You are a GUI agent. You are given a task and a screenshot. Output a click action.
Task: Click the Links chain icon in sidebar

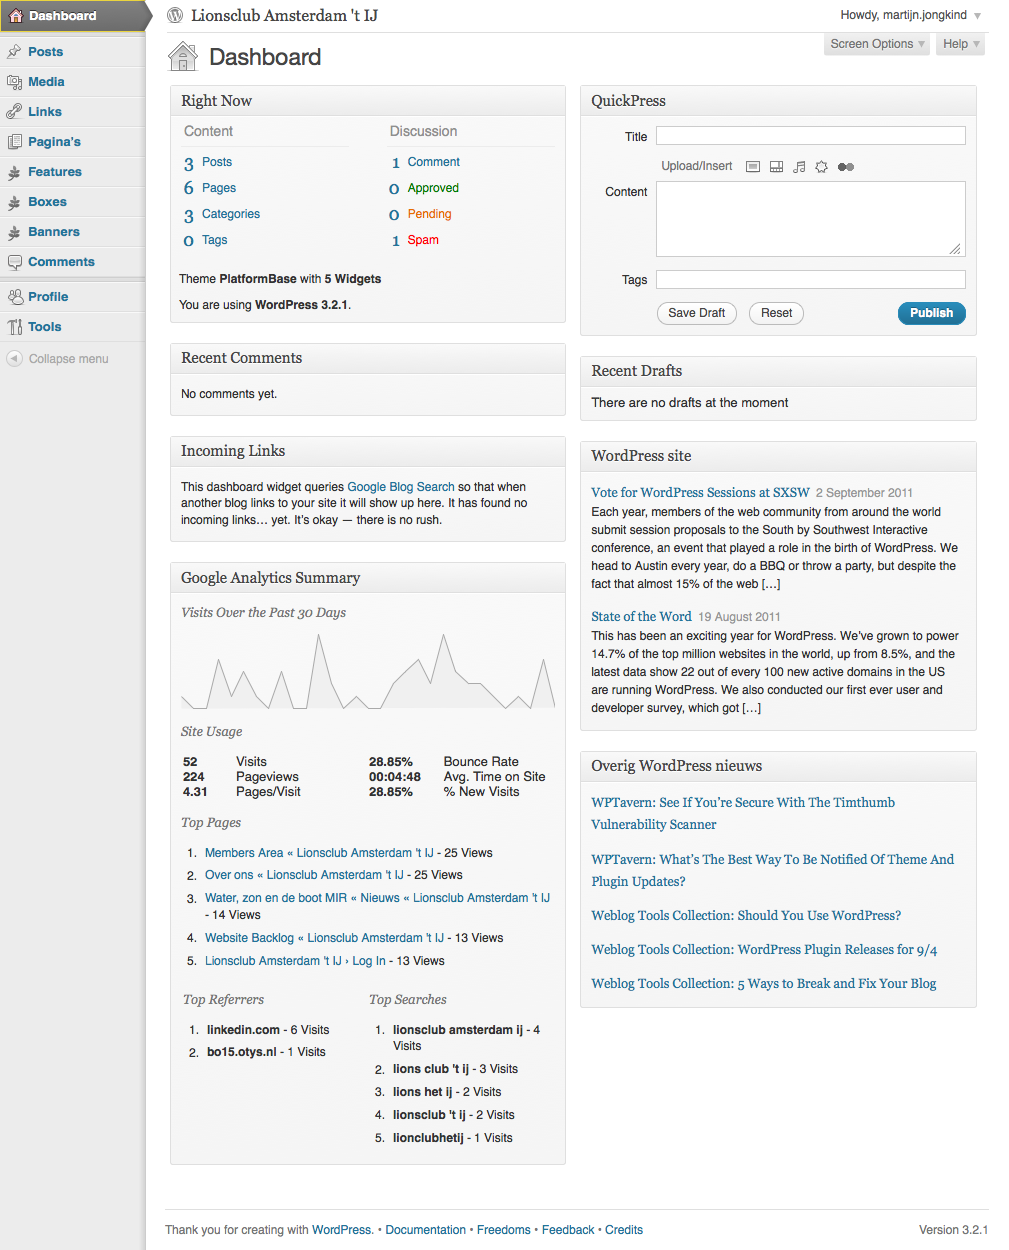[14, 111]
